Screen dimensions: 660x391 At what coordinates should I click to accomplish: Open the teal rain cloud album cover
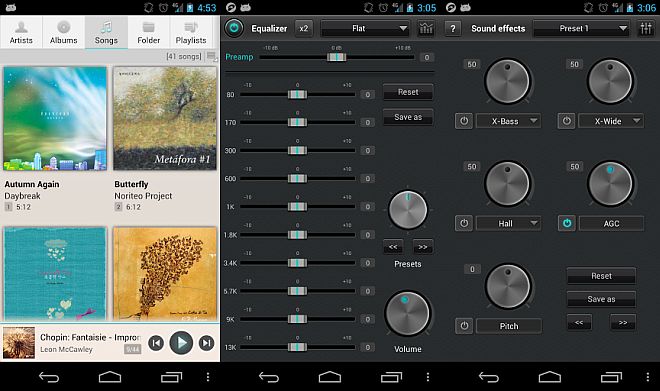pyautogui.click(x=55, y=274)
